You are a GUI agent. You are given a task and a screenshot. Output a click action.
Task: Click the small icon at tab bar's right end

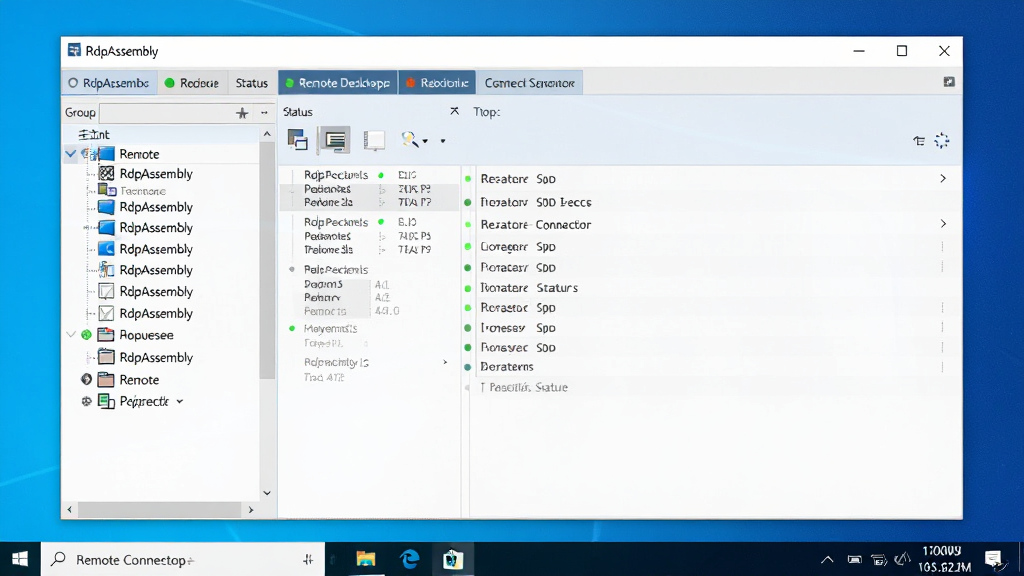pyautogui.click(x=949, y=82)
